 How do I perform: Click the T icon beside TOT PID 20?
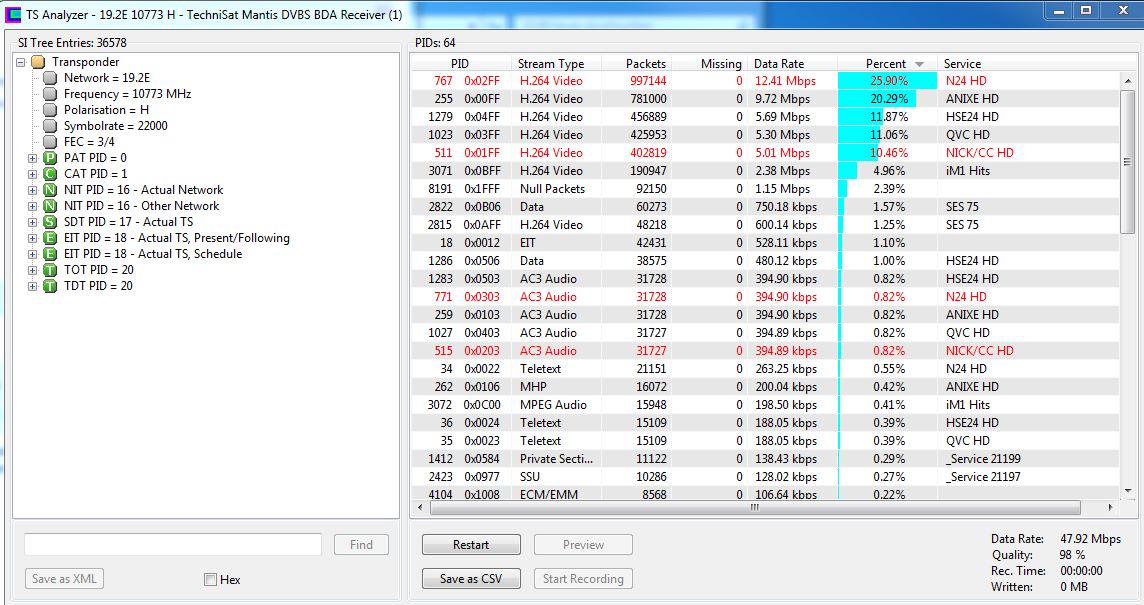(x=50, y=270)
